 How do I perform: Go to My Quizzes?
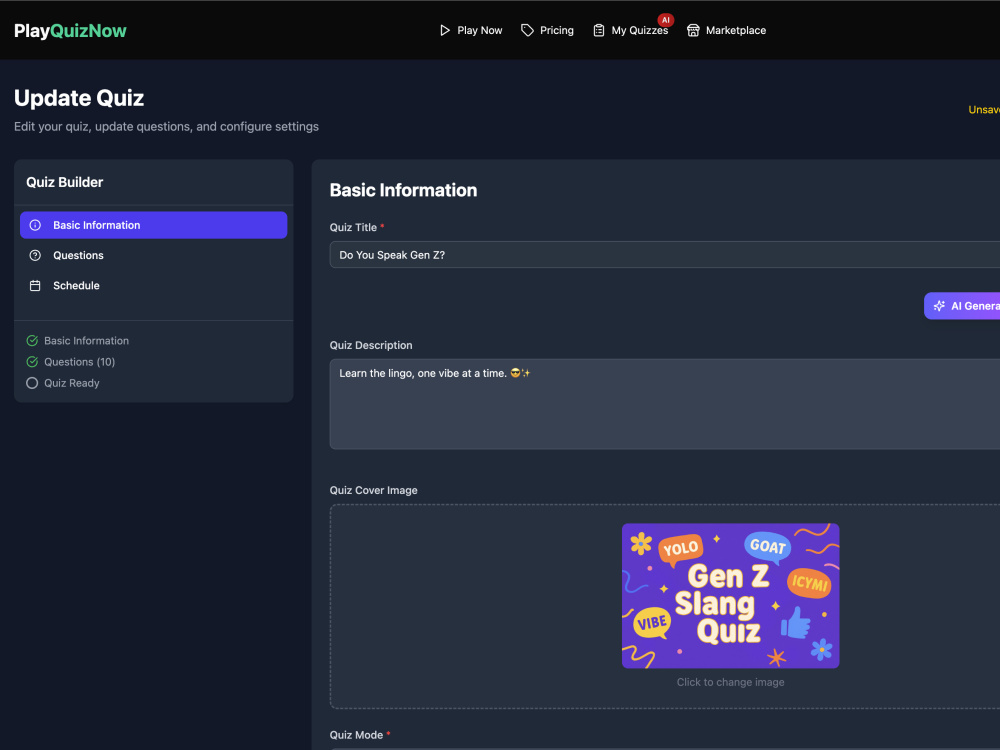pos(630,31)
